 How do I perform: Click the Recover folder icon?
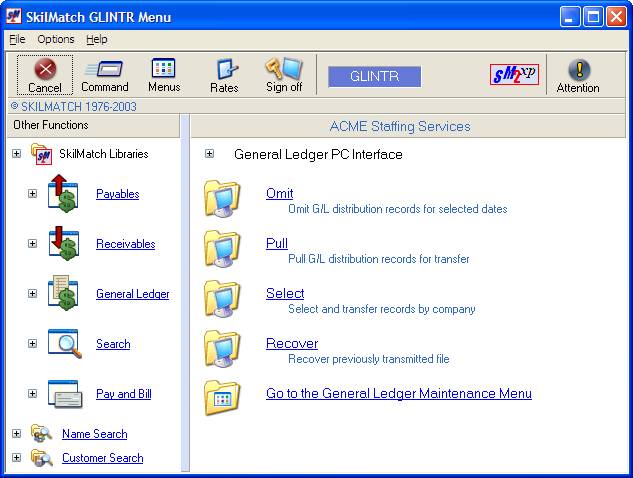[222, 349]
